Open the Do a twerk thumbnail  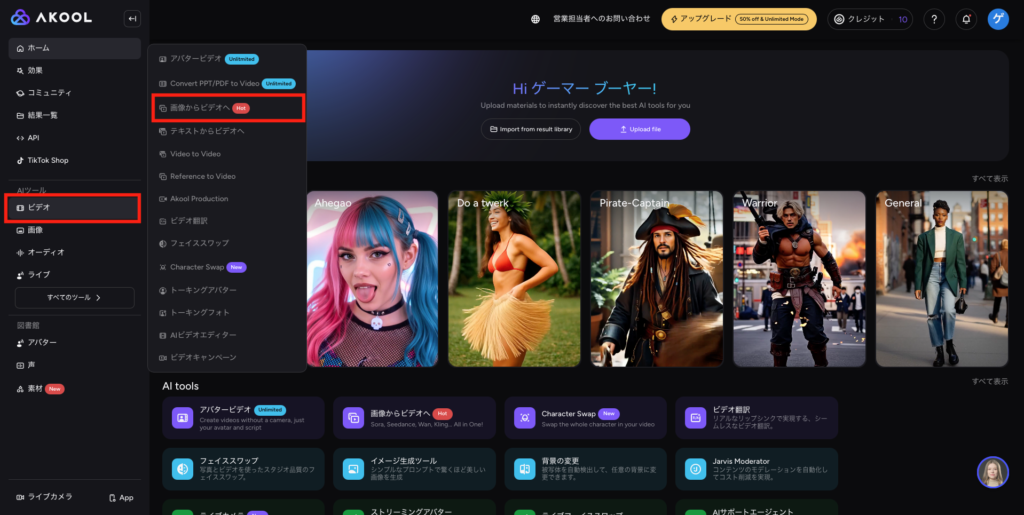(x=514, y=279)
